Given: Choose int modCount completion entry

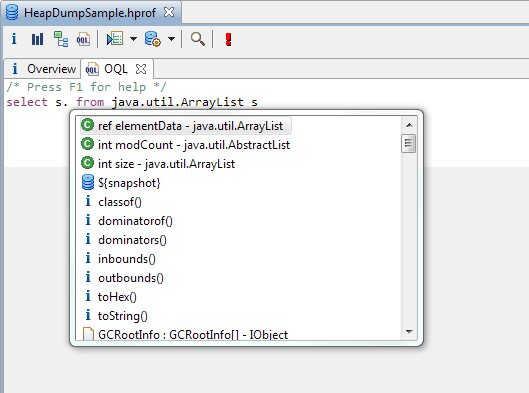Looking at the screenshot, I should 185,145.
